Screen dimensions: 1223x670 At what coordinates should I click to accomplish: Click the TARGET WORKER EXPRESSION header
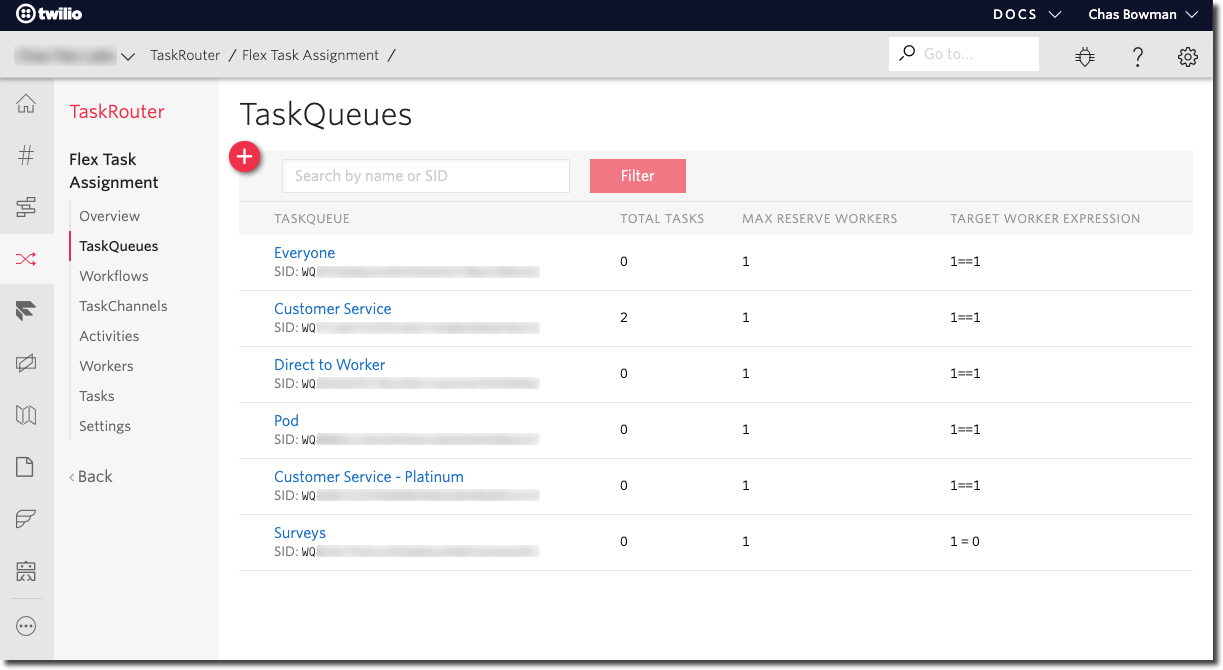[1045, 218]
